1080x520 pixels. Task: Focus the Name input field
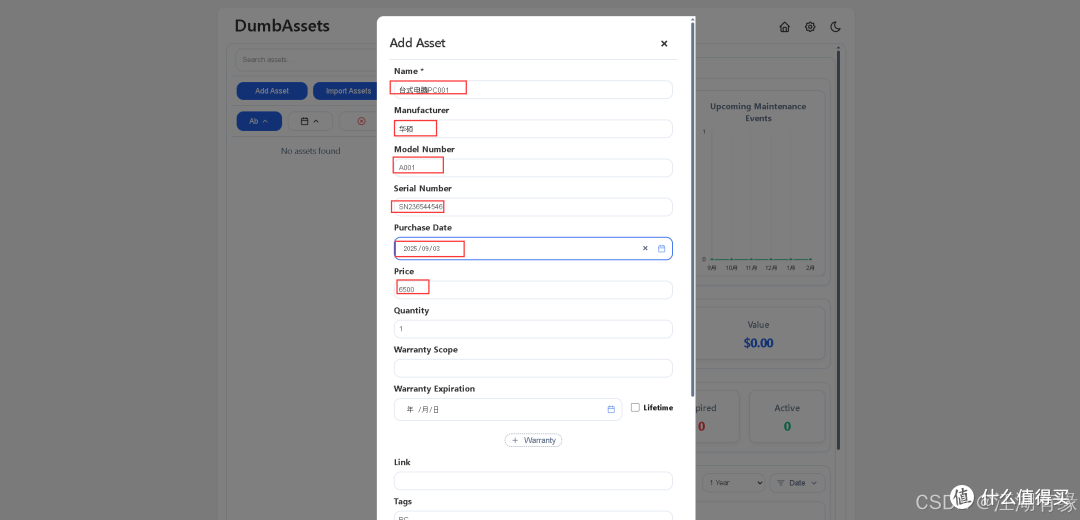click(x=533, y=90)
